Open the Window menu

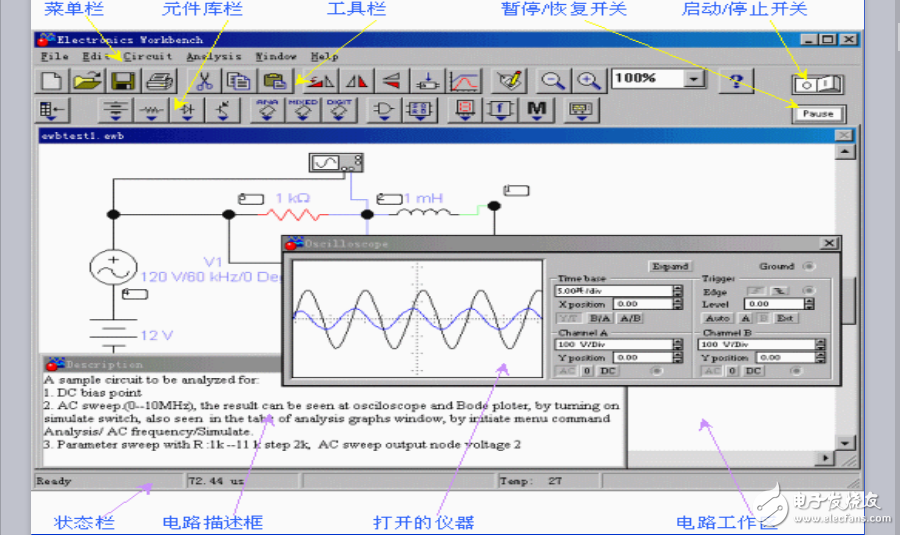pyautogui.click(x=276, y=56)
